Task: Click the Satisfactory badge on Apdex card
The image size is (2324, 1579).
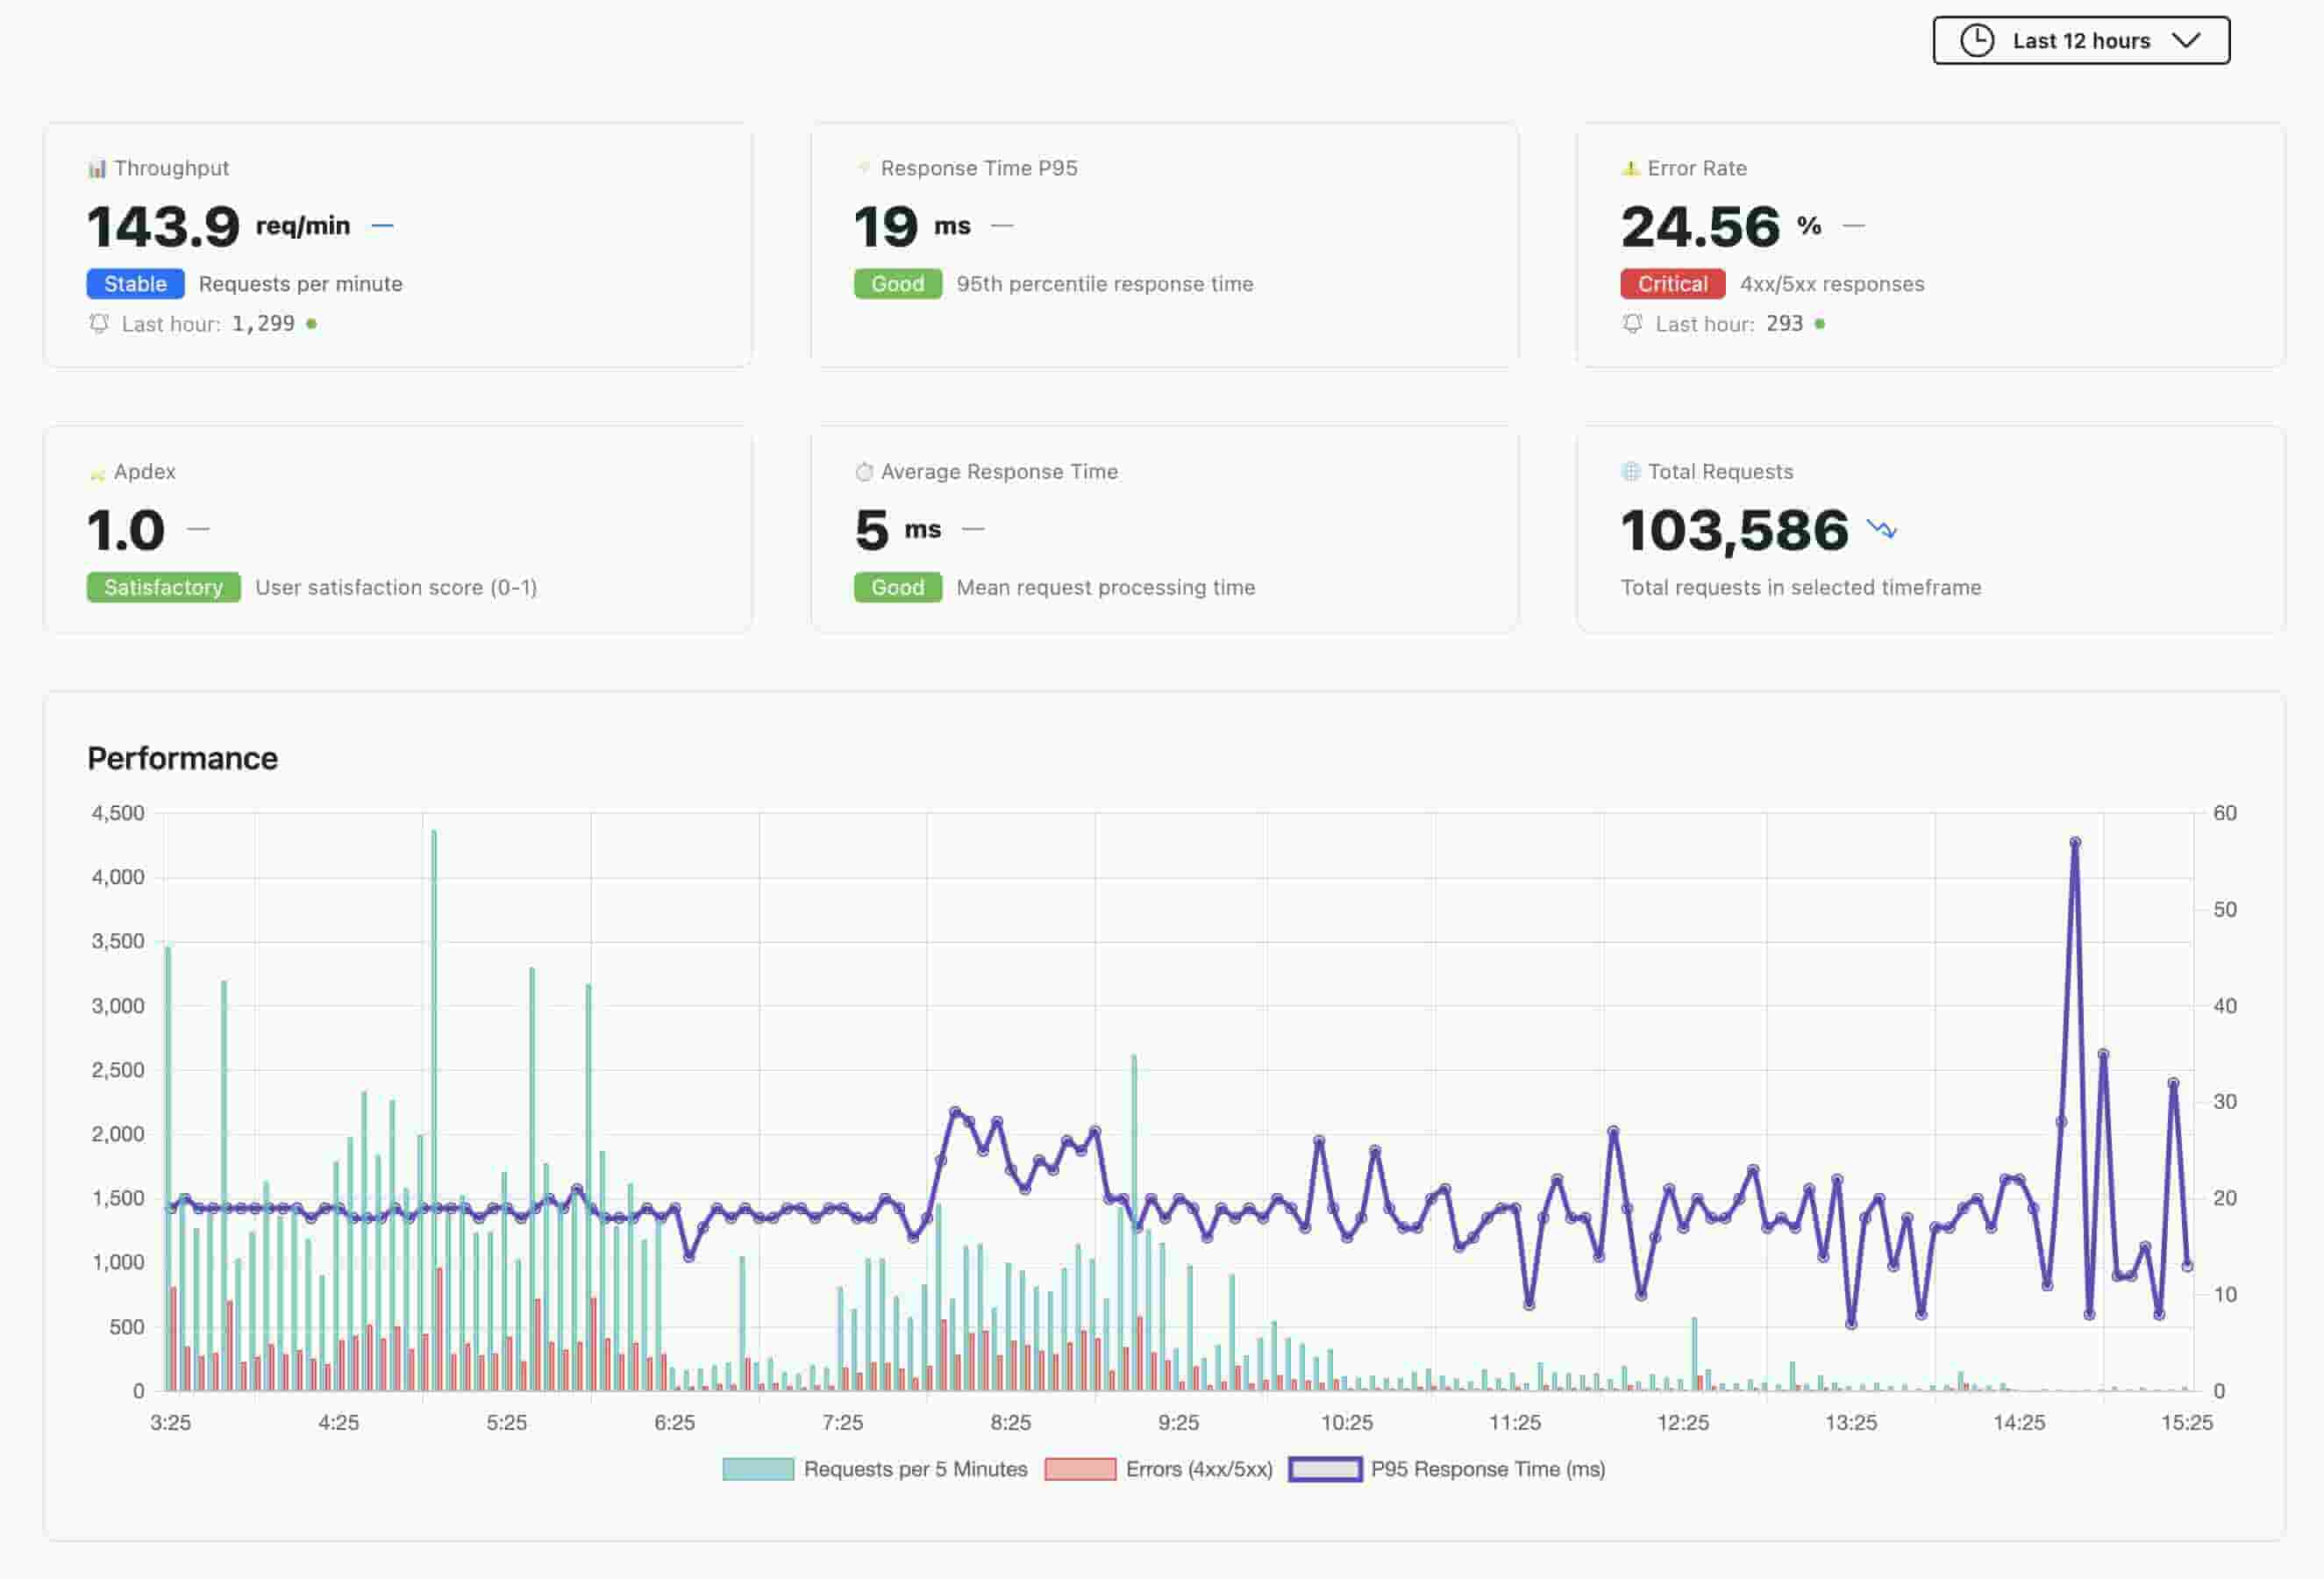Action: tap(163, 587)
